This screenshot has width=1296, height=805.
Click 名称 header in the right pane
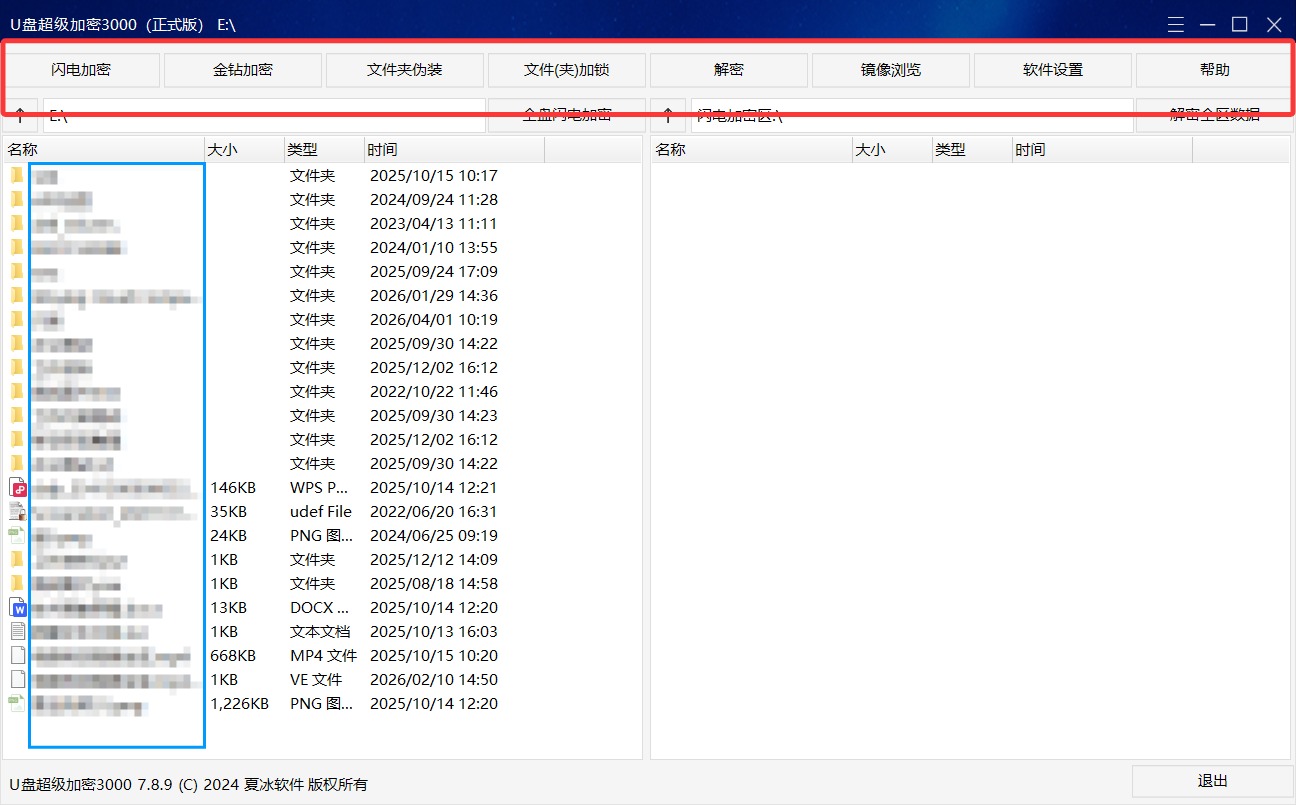click(x=752, y=150)
